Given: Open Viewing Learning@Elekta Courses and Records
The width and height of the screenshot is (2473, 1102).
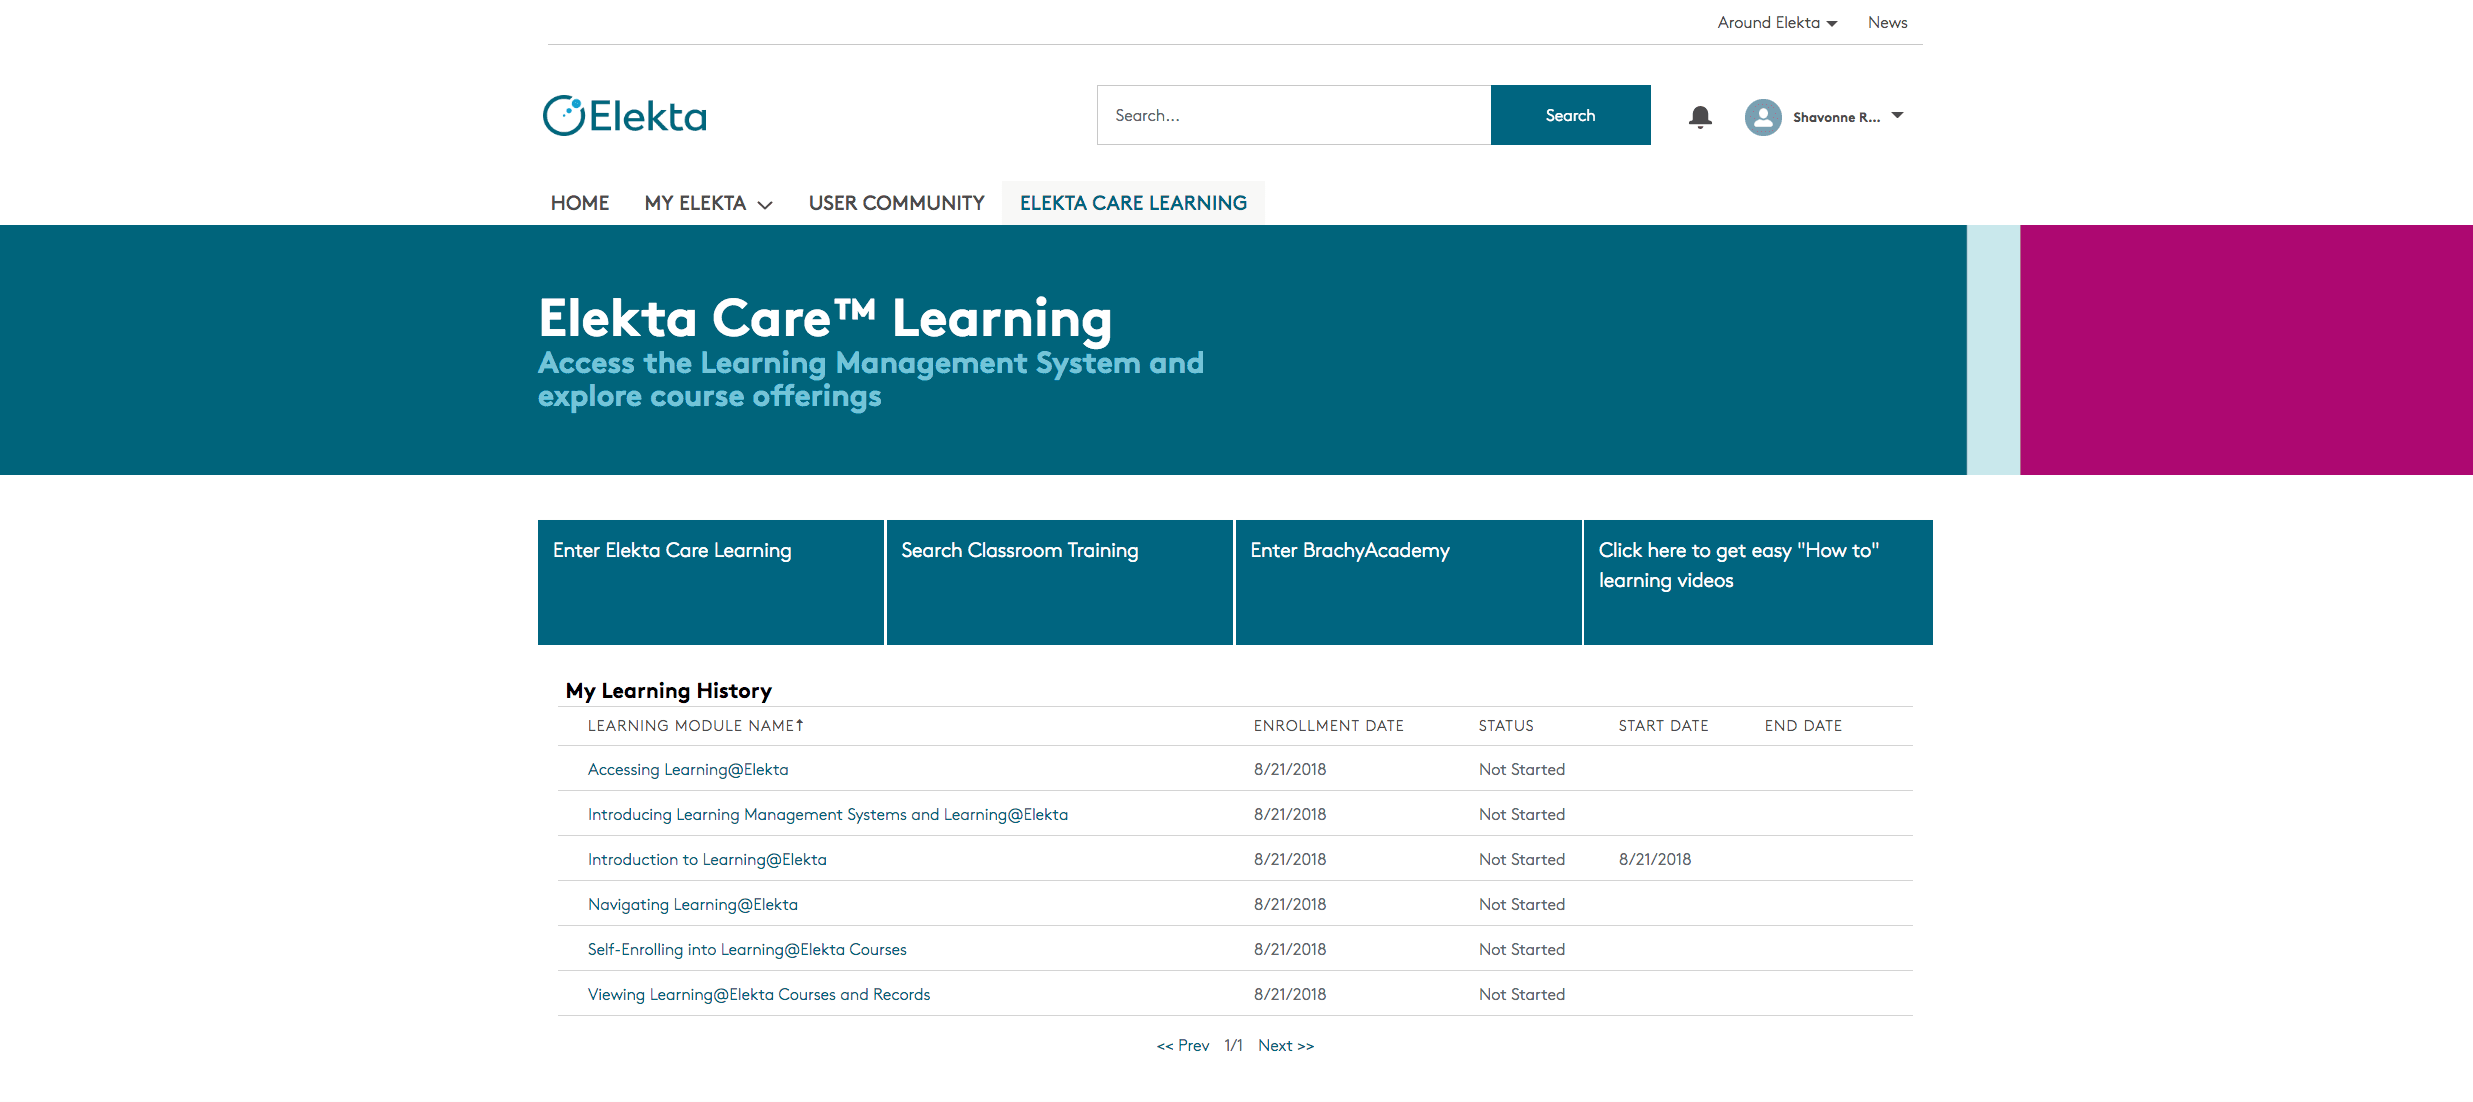Looking at the screenshot, I should click(x=759, y=994).
